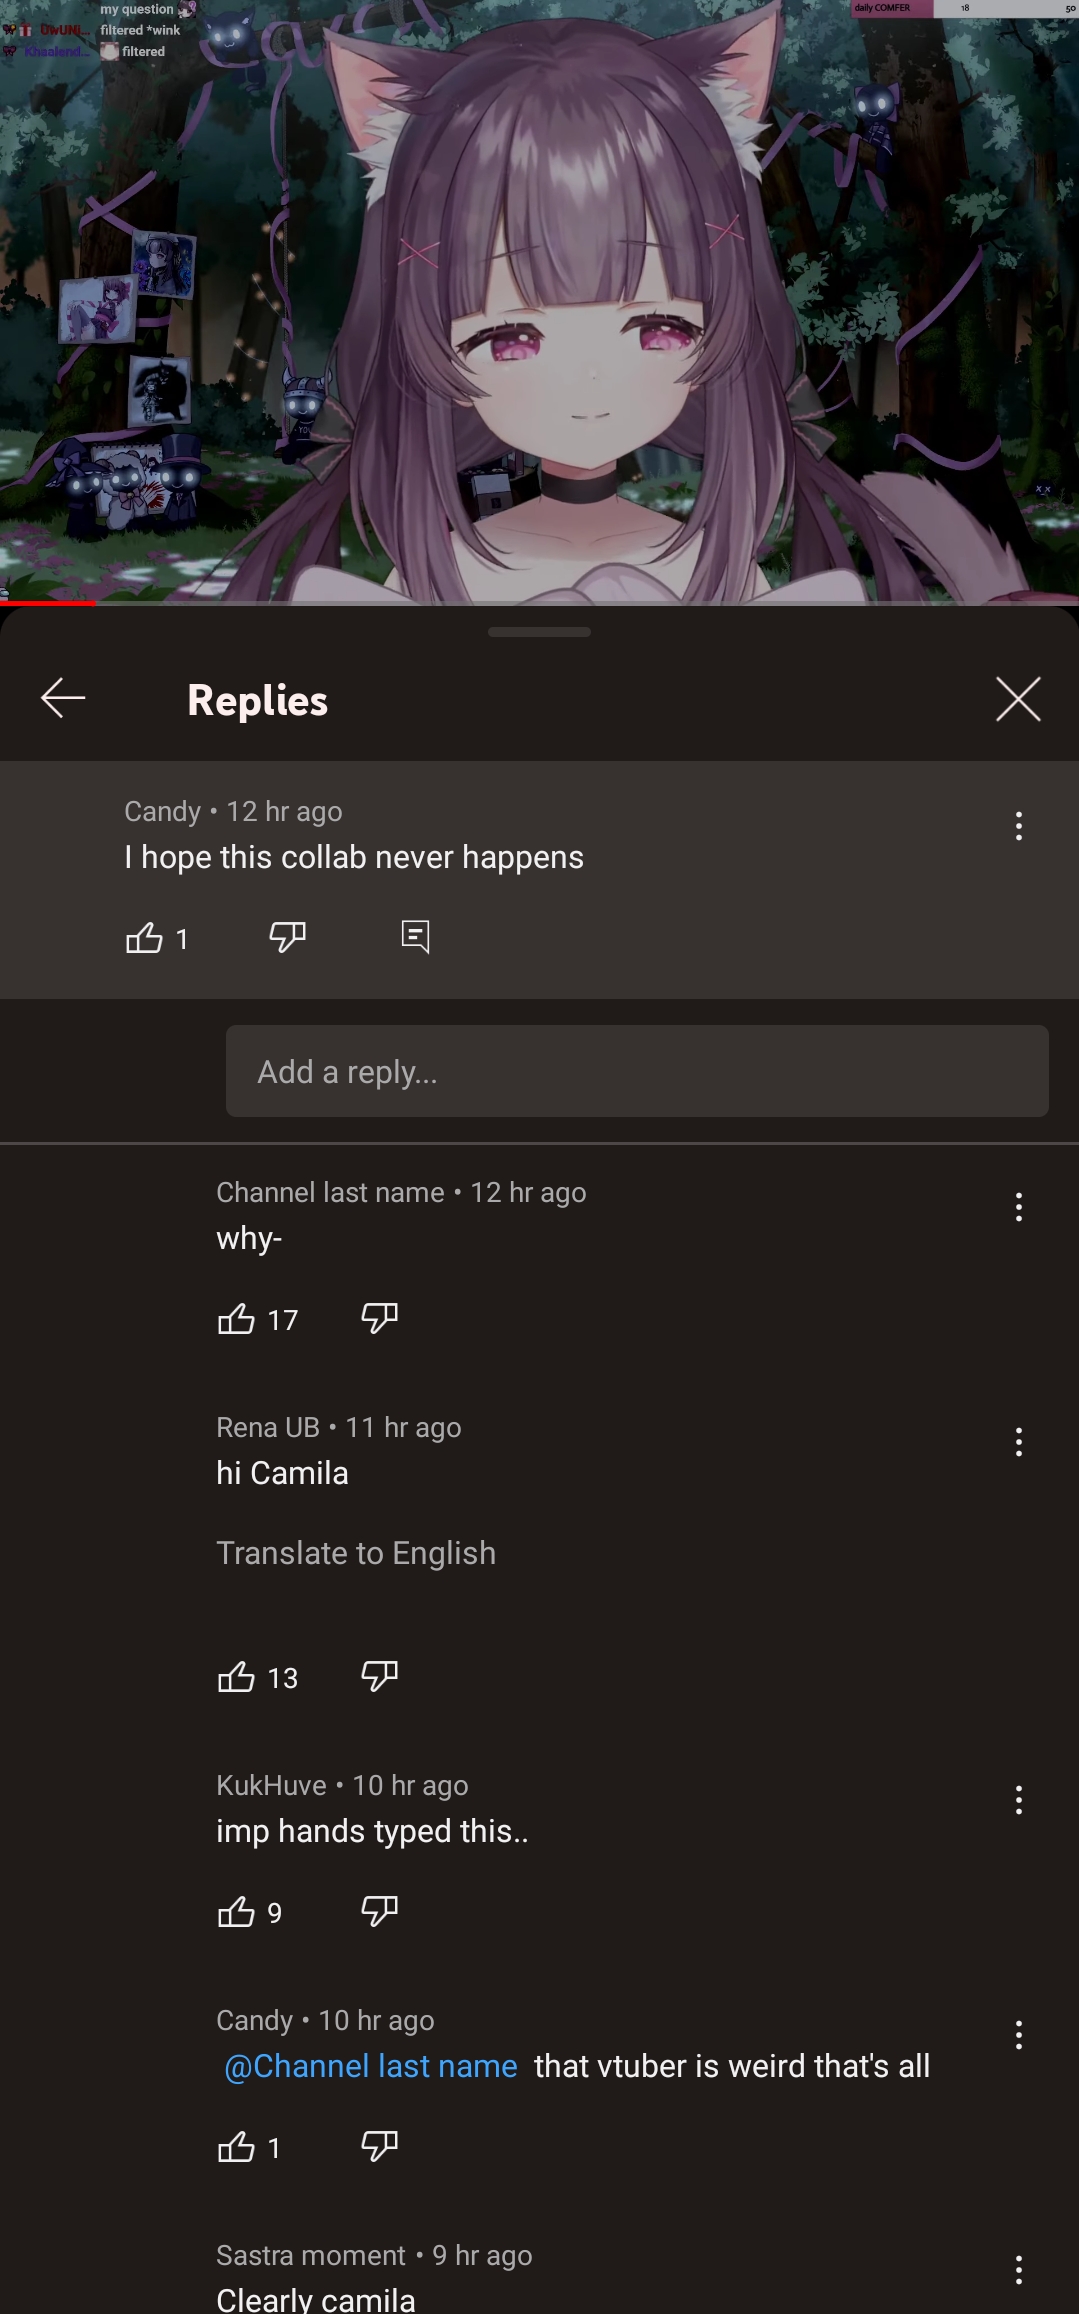Tap the drag handle above the Replies header
The height and width of the screenshot is (2314, 1079).
click(x=539, y=632)
